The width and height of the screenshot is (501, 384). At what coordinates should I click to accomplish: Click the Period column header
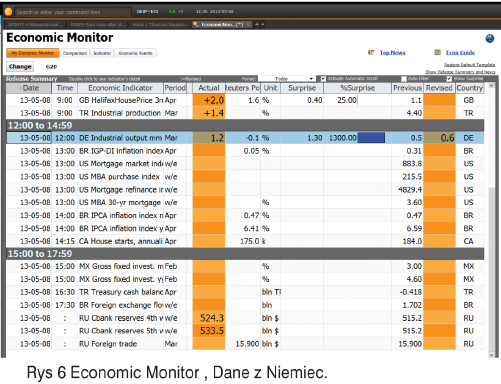(x=175, y=88)
